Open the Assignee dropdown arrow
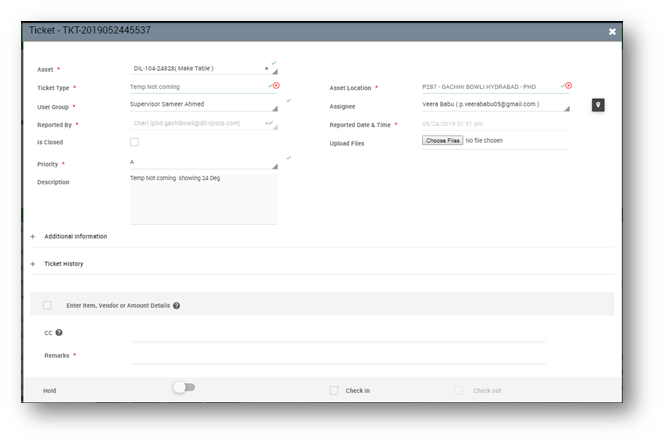The height and width of the screenshot is (445, 665). click(567, 109)
